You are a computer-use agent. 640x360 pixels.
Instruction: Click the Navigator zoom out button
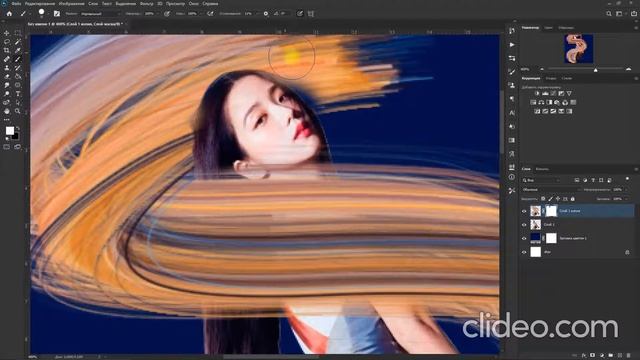click(542, 69)
